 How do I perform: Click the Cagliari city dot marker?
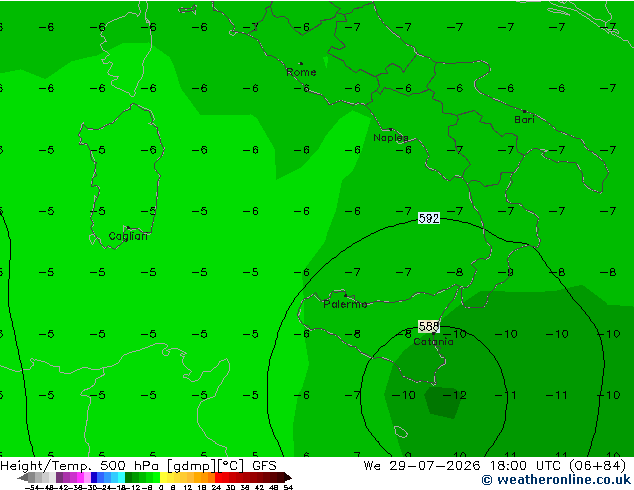128,228
